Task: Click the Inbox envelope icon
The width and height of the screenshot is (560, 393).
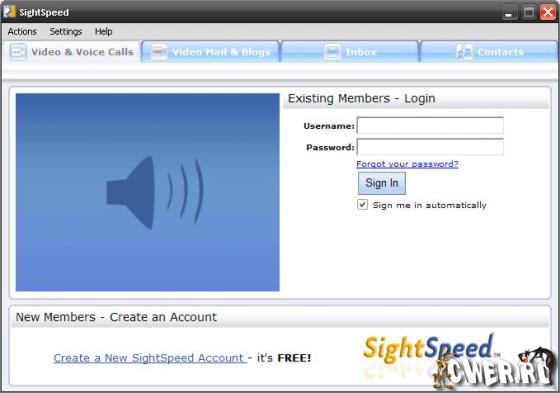Action: 332,52
